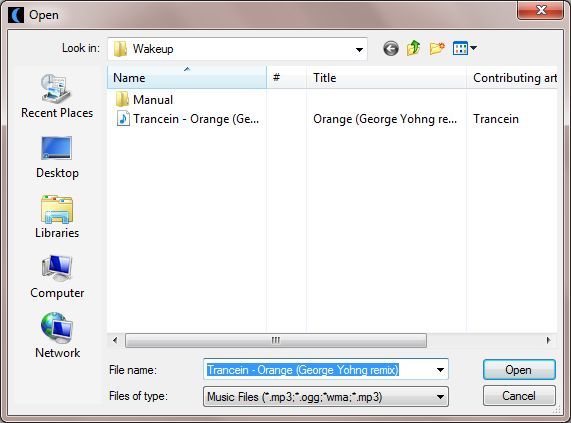Browse Network location icon

click(x=57, y=336)
